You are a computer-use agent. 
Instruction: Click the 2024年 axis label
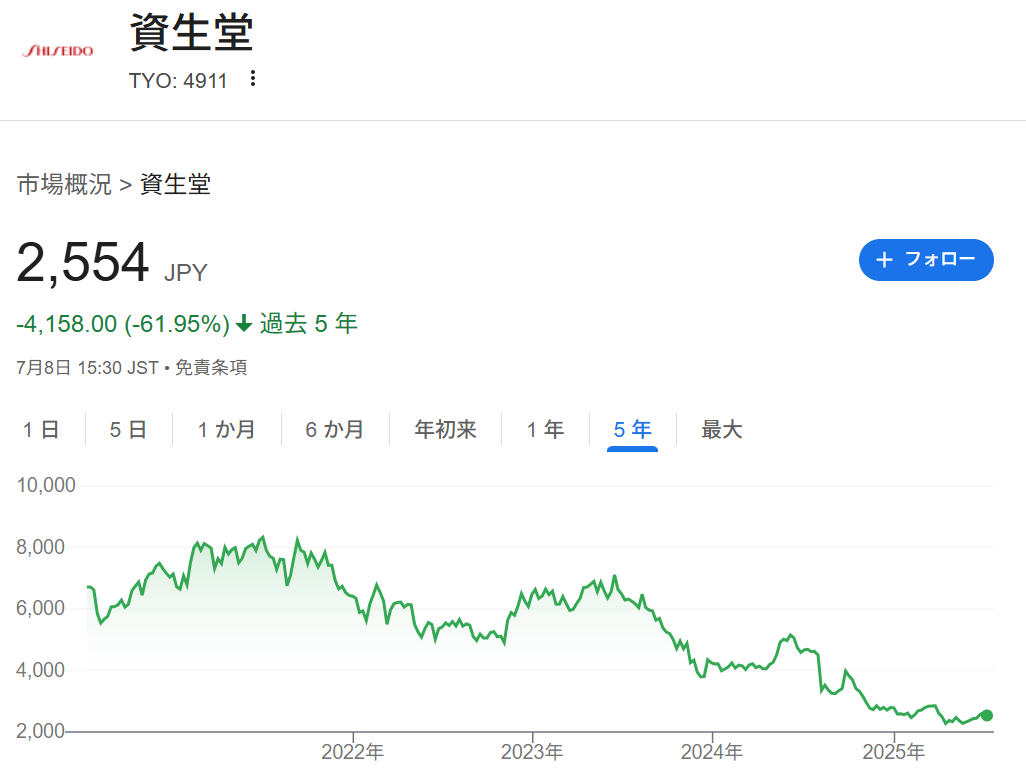pos(712,752)
